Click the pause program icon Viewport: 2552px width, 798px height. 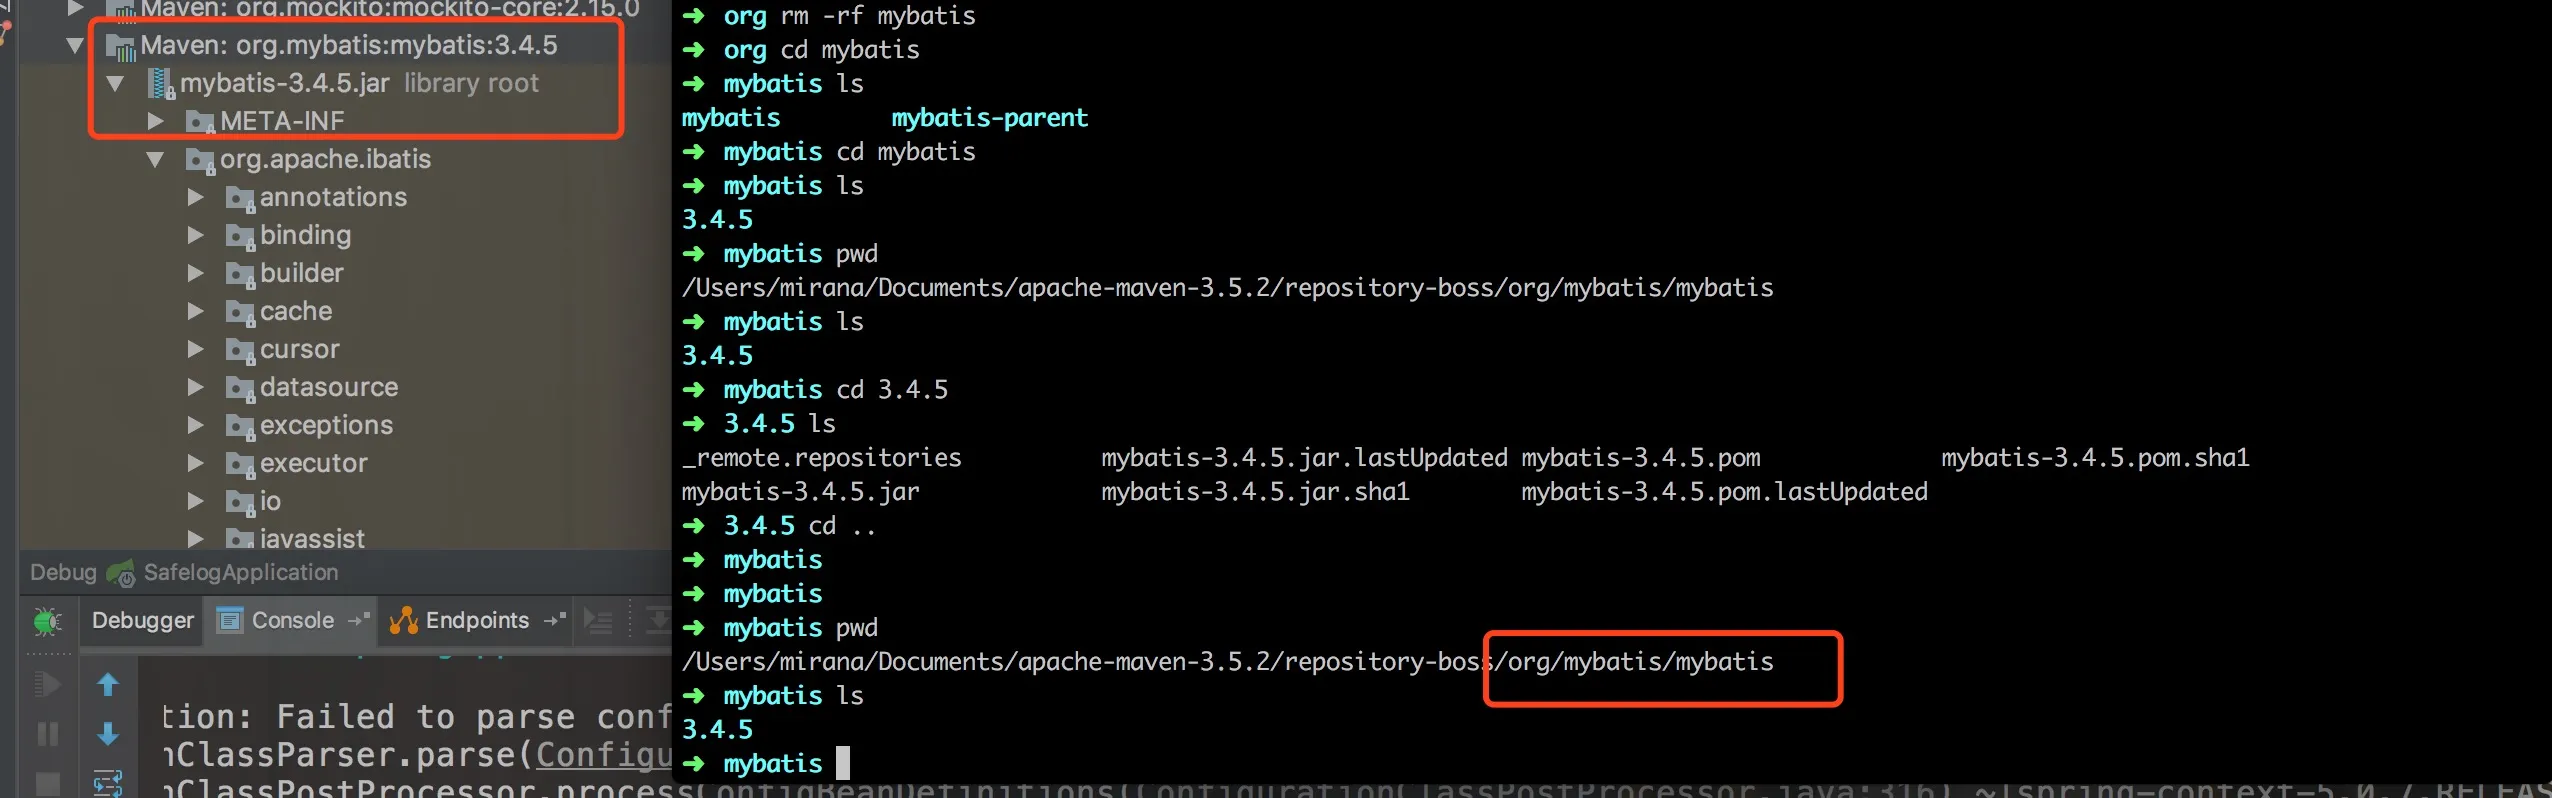tap(46, 735)
